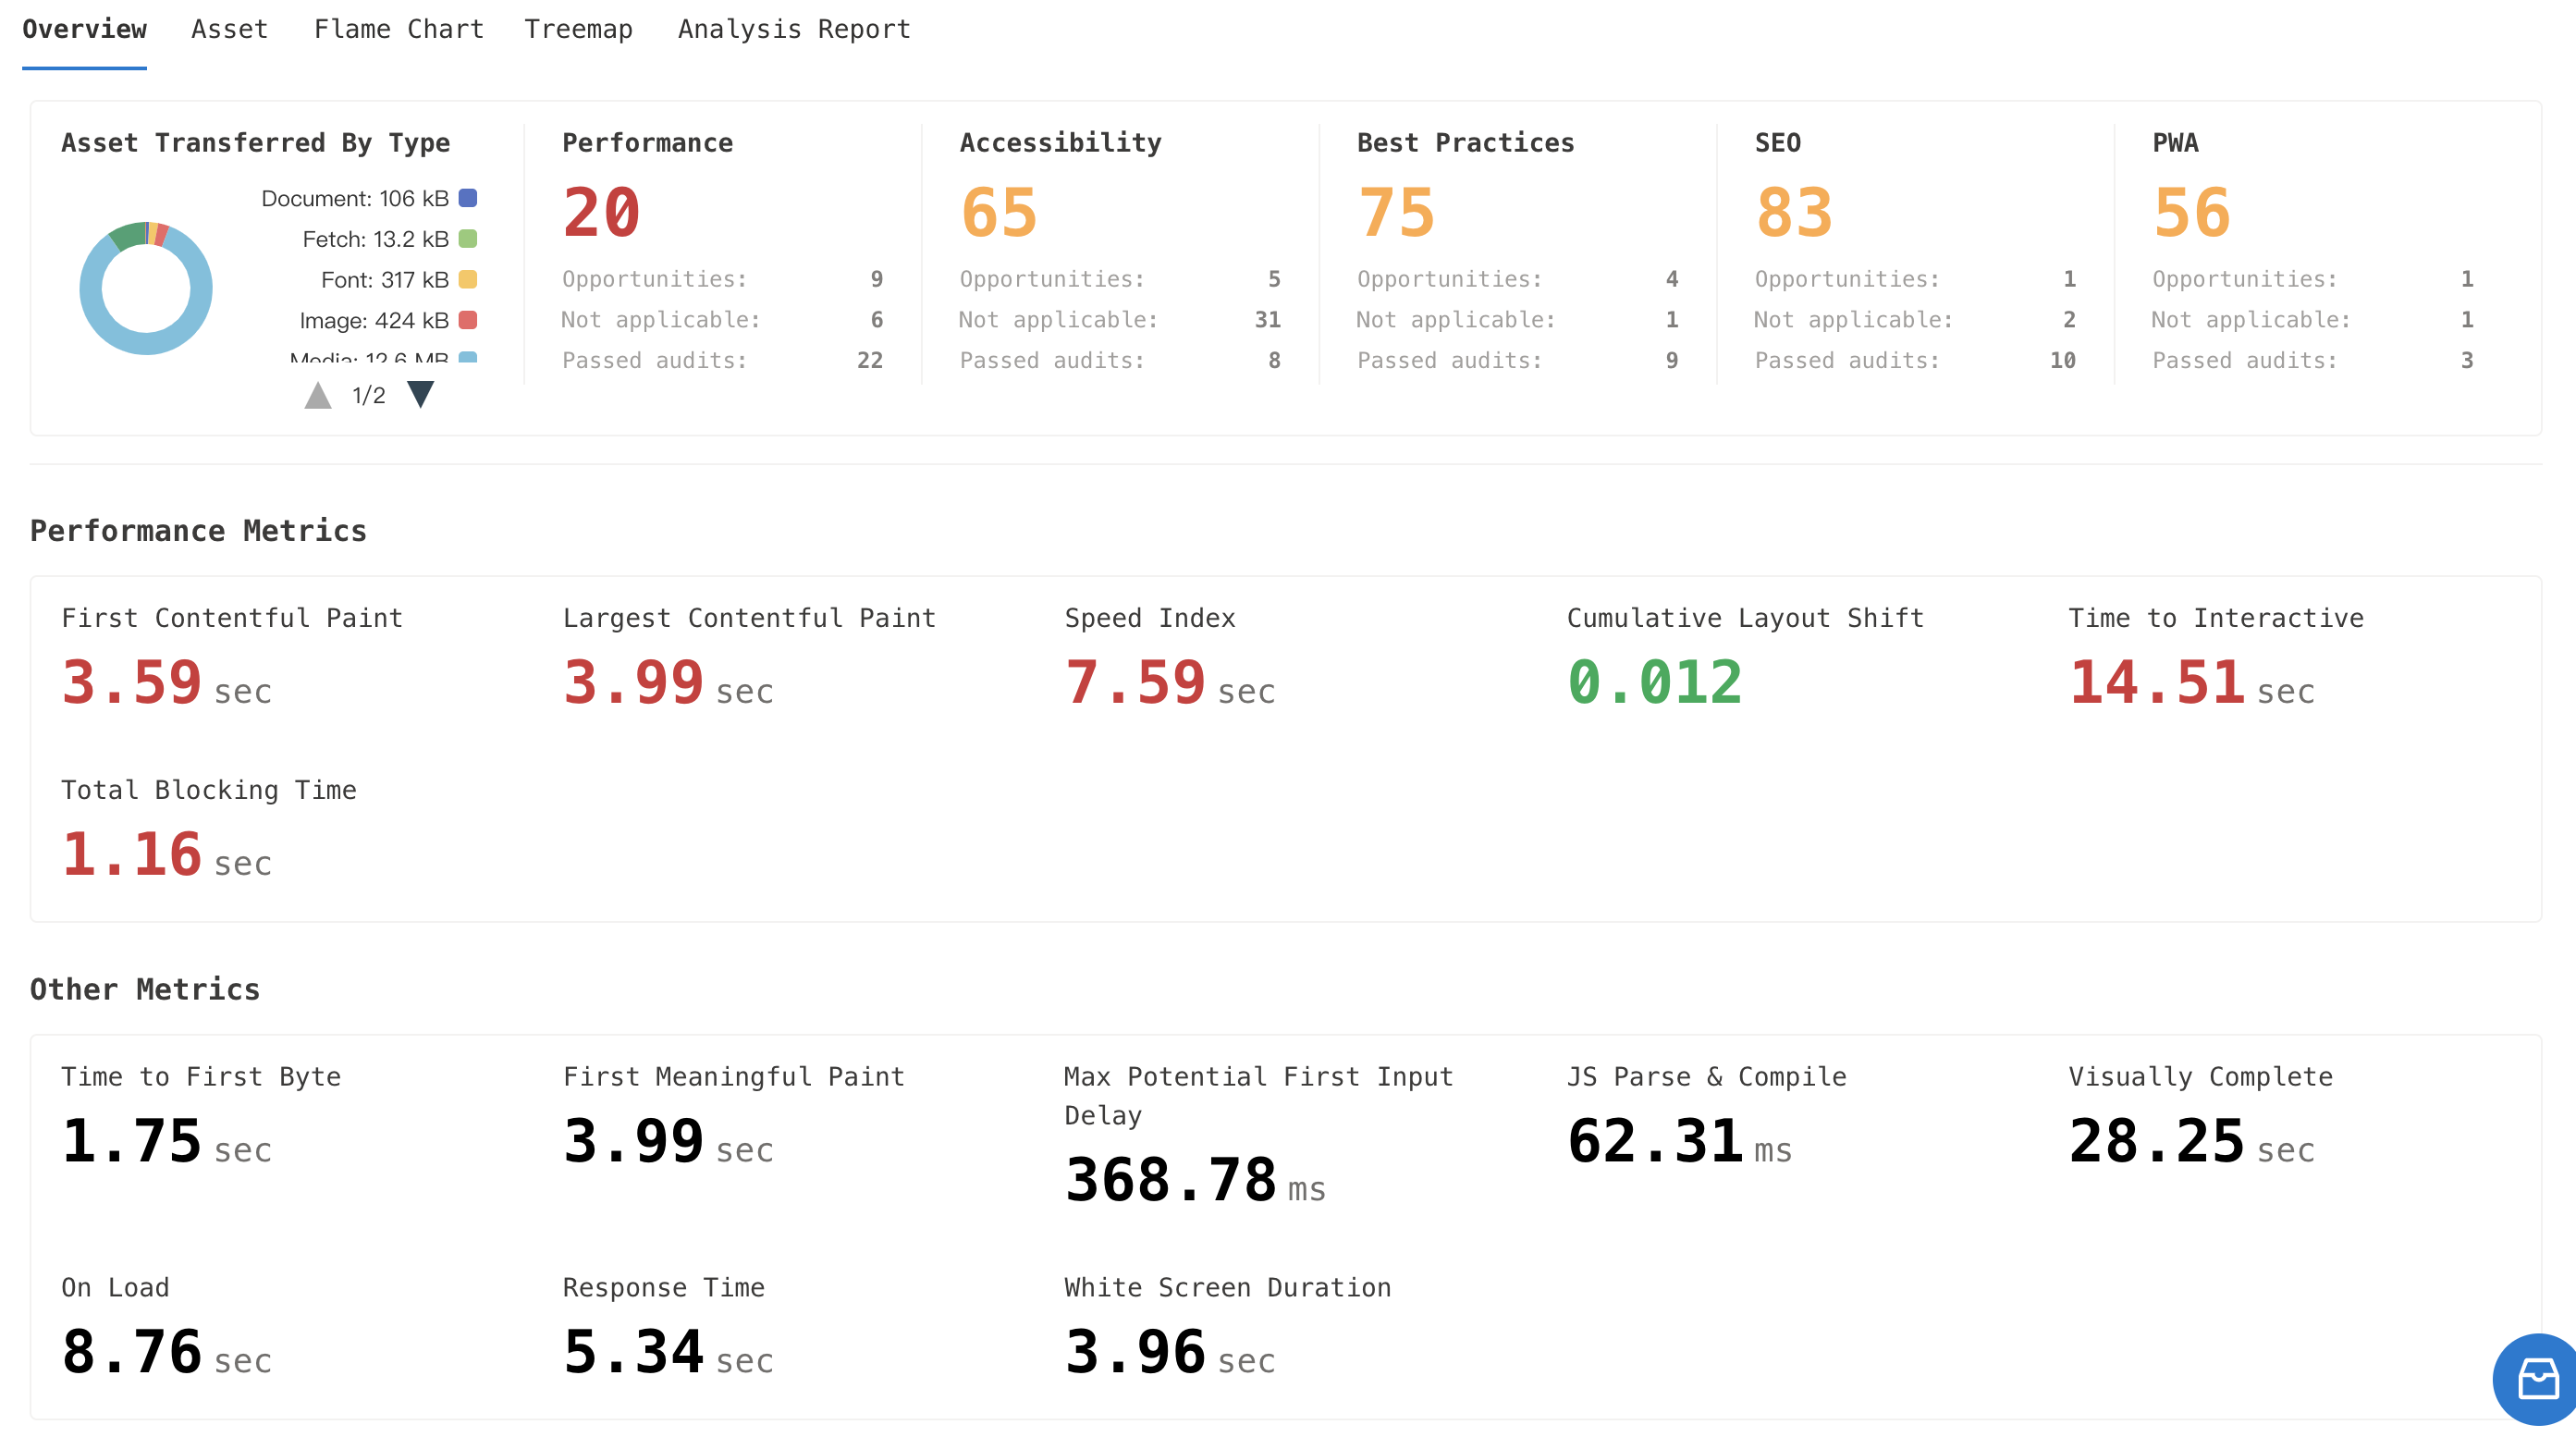Click Largest Contentful Paint value 3.99
Viewport: 2576px width, 1437px height.
tap(634, 683)
